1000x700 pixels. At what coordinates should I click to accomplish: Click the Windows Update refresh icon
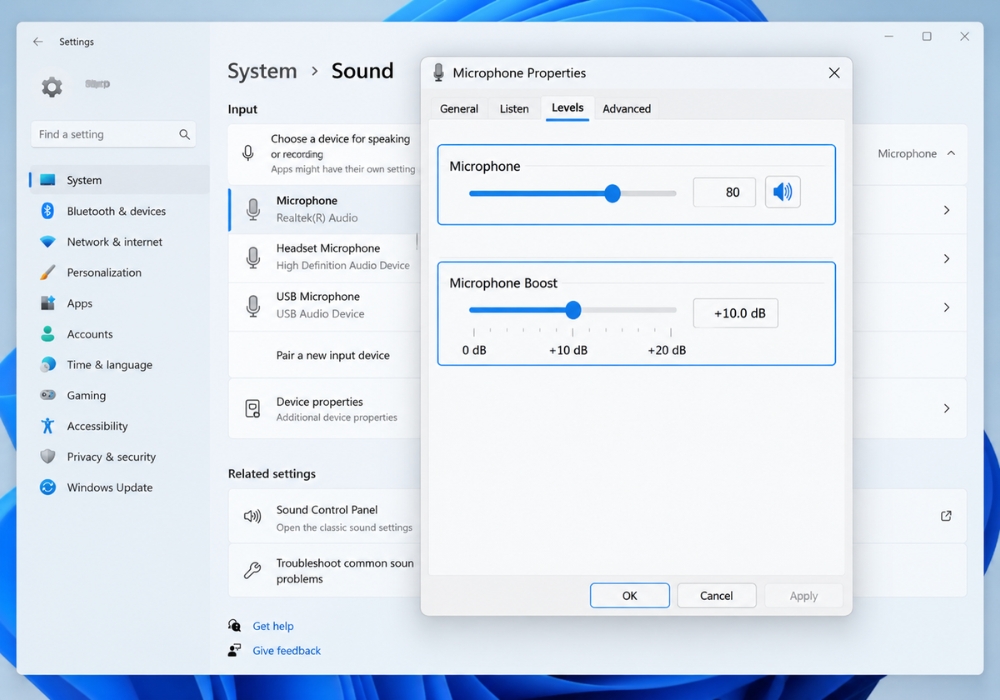(47, 487)
